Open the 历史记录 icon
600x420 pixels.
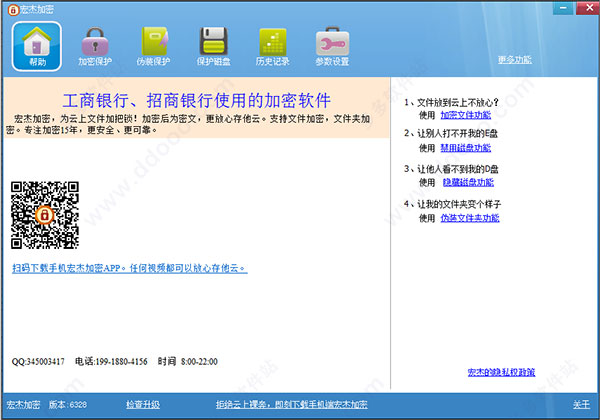tap(272, 47)
